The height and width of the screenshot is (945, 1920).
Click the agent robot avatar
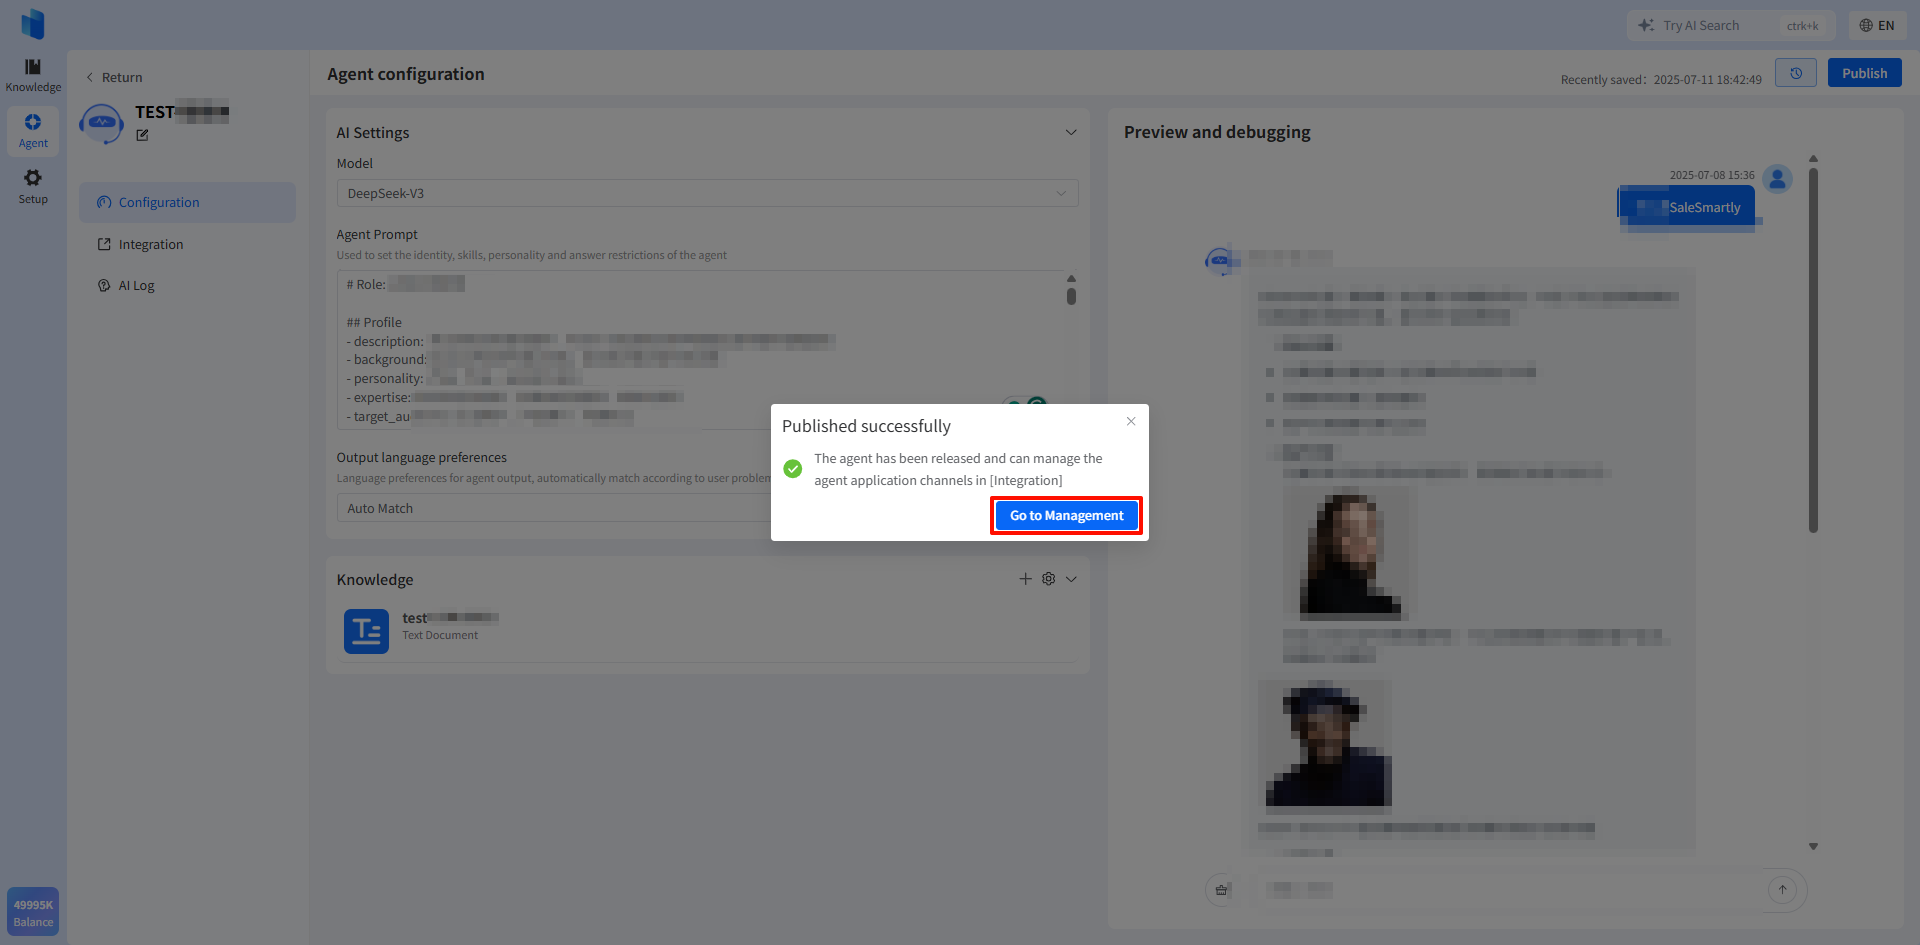point(101,124)
